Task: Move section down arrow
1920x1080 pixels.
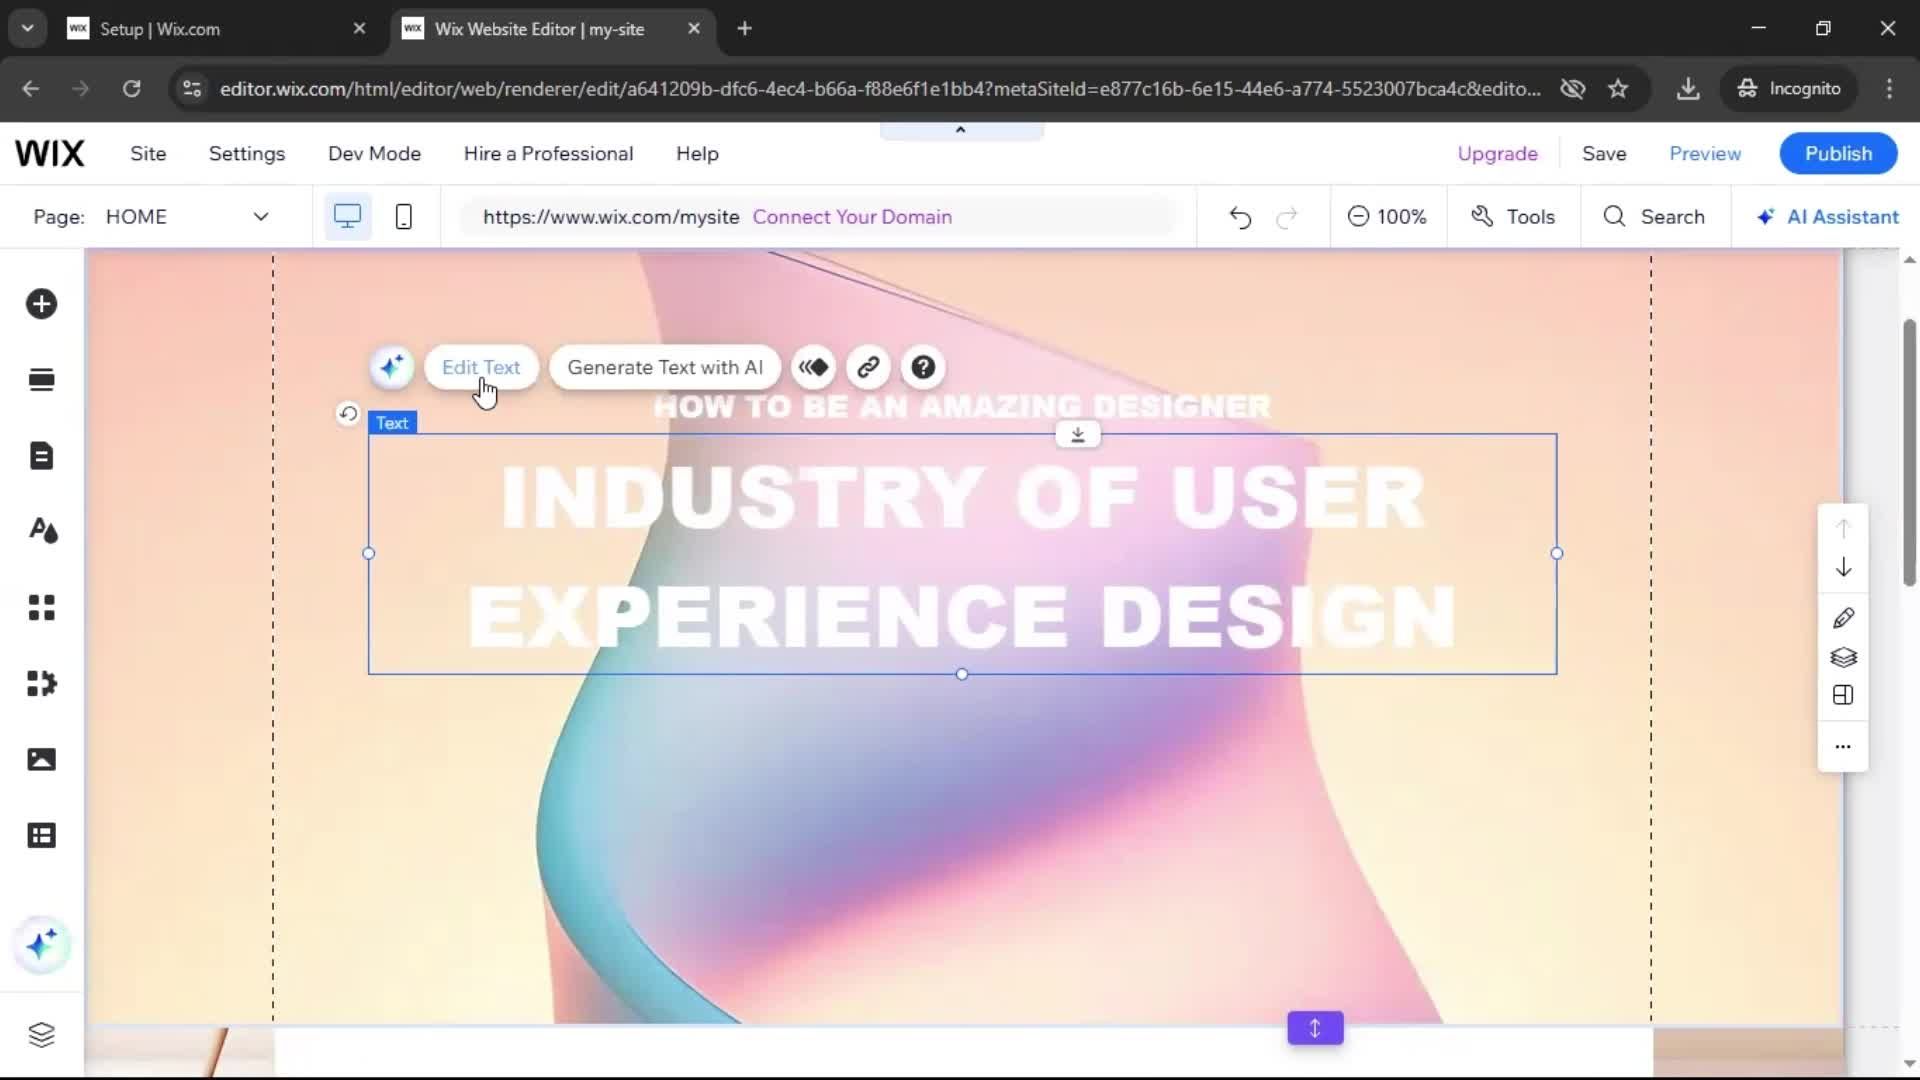Action: pyautogui.click(x=1843, y=568)
